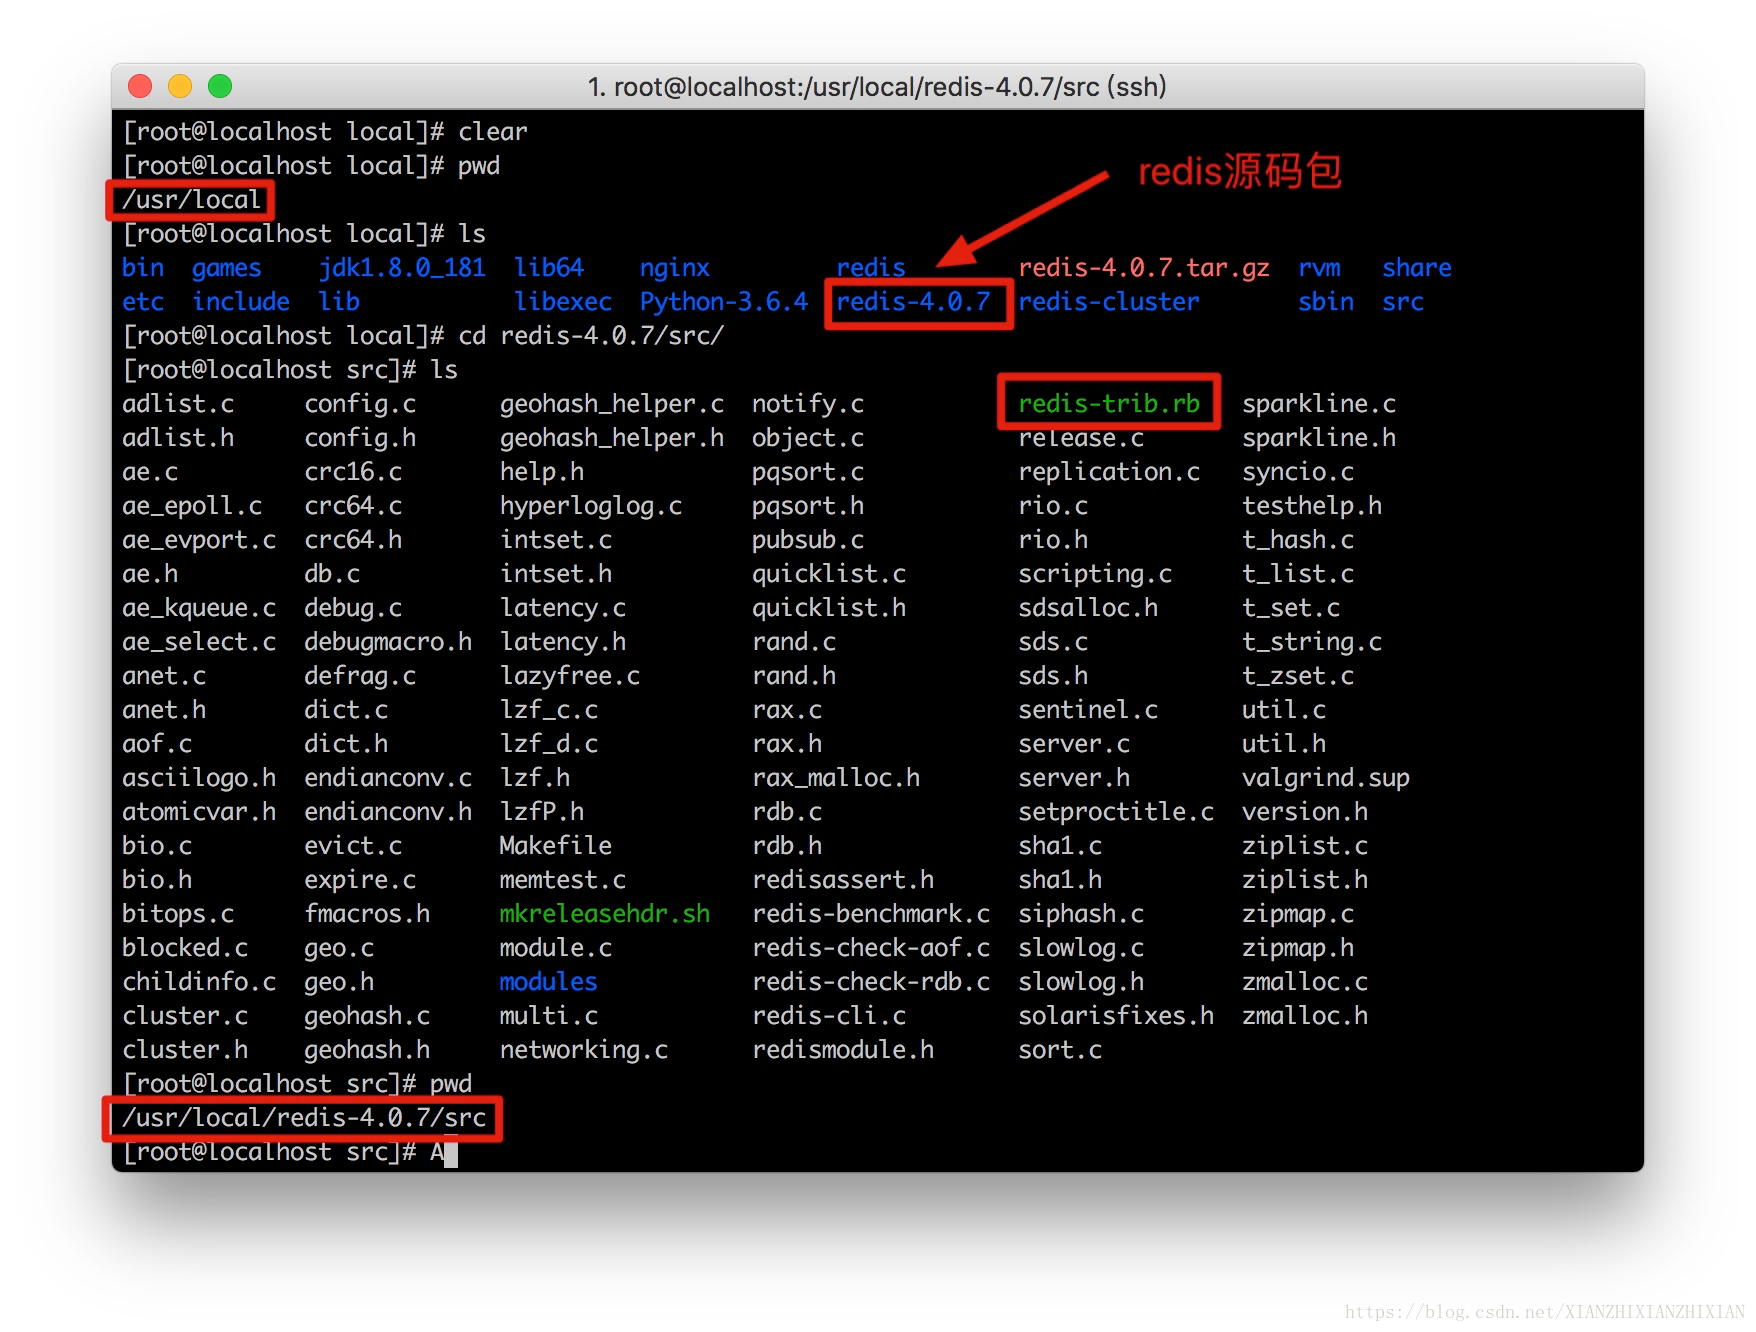Screen dimensions: 1756x1332
Task: Click the cluster.c file name
Action: [185, 1016]
